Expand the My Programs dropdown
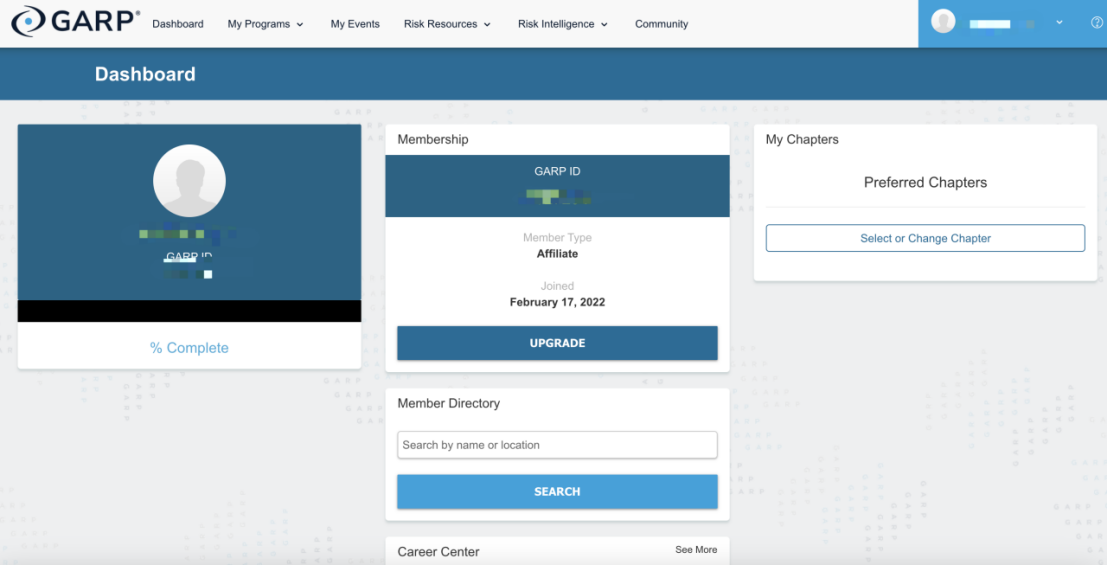 pos(266,24)
